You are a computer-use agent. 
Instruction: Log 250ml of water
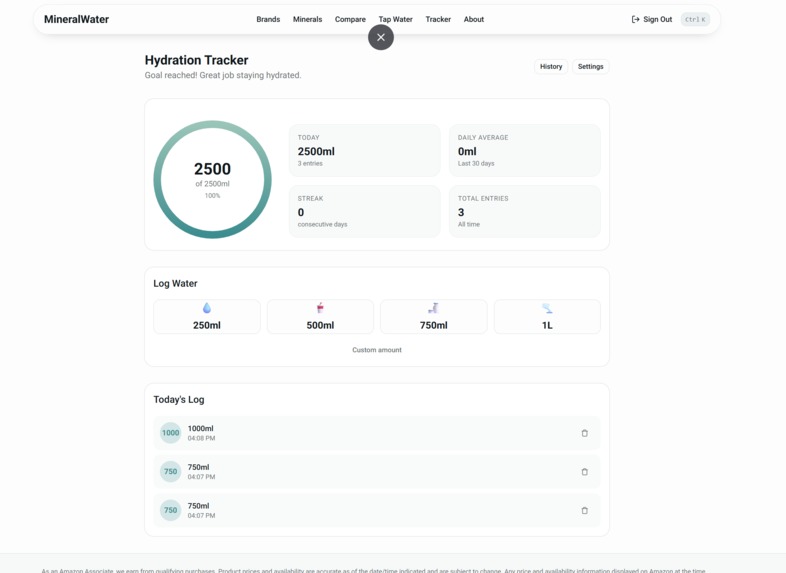(207, 317)
